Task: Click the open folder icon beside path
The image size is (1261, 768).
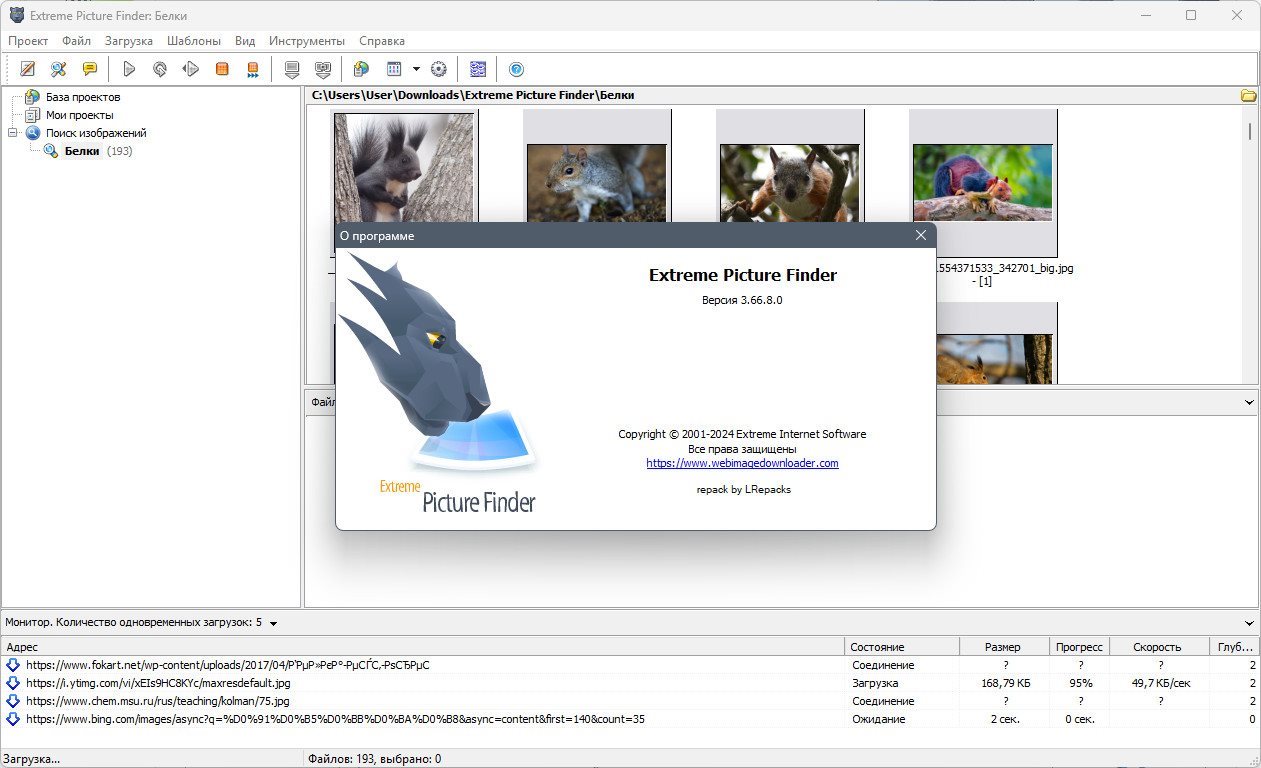Action: click(x=1248, y=96)
